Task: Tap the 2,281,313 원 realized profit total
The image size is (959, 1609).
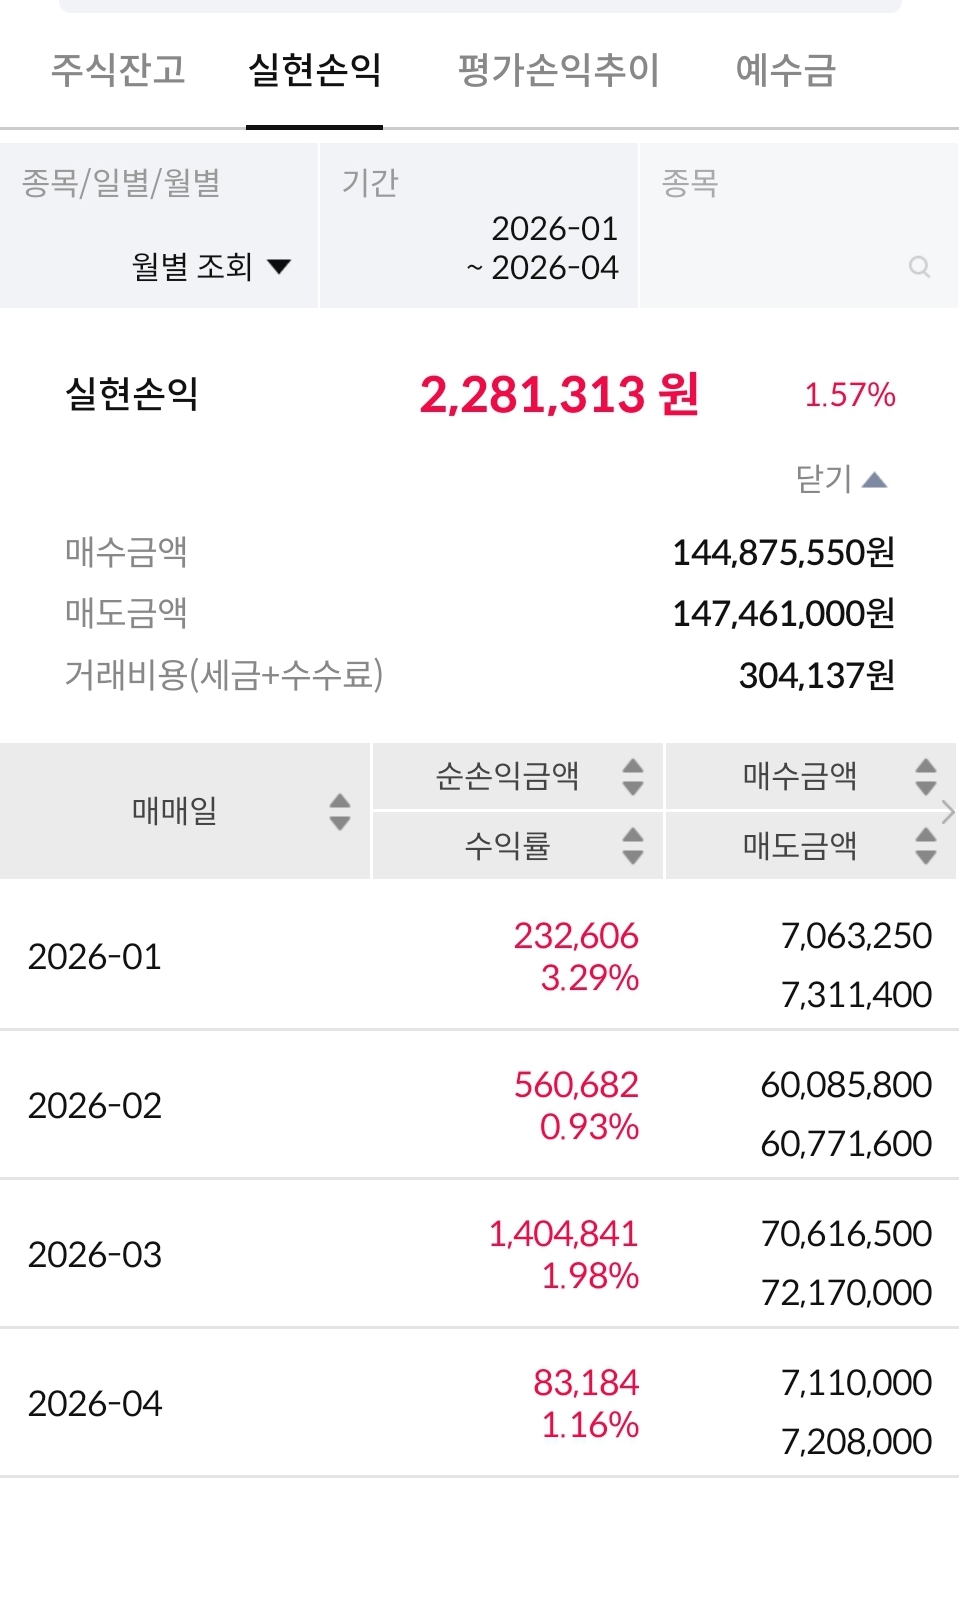Action: pos(558,395)
